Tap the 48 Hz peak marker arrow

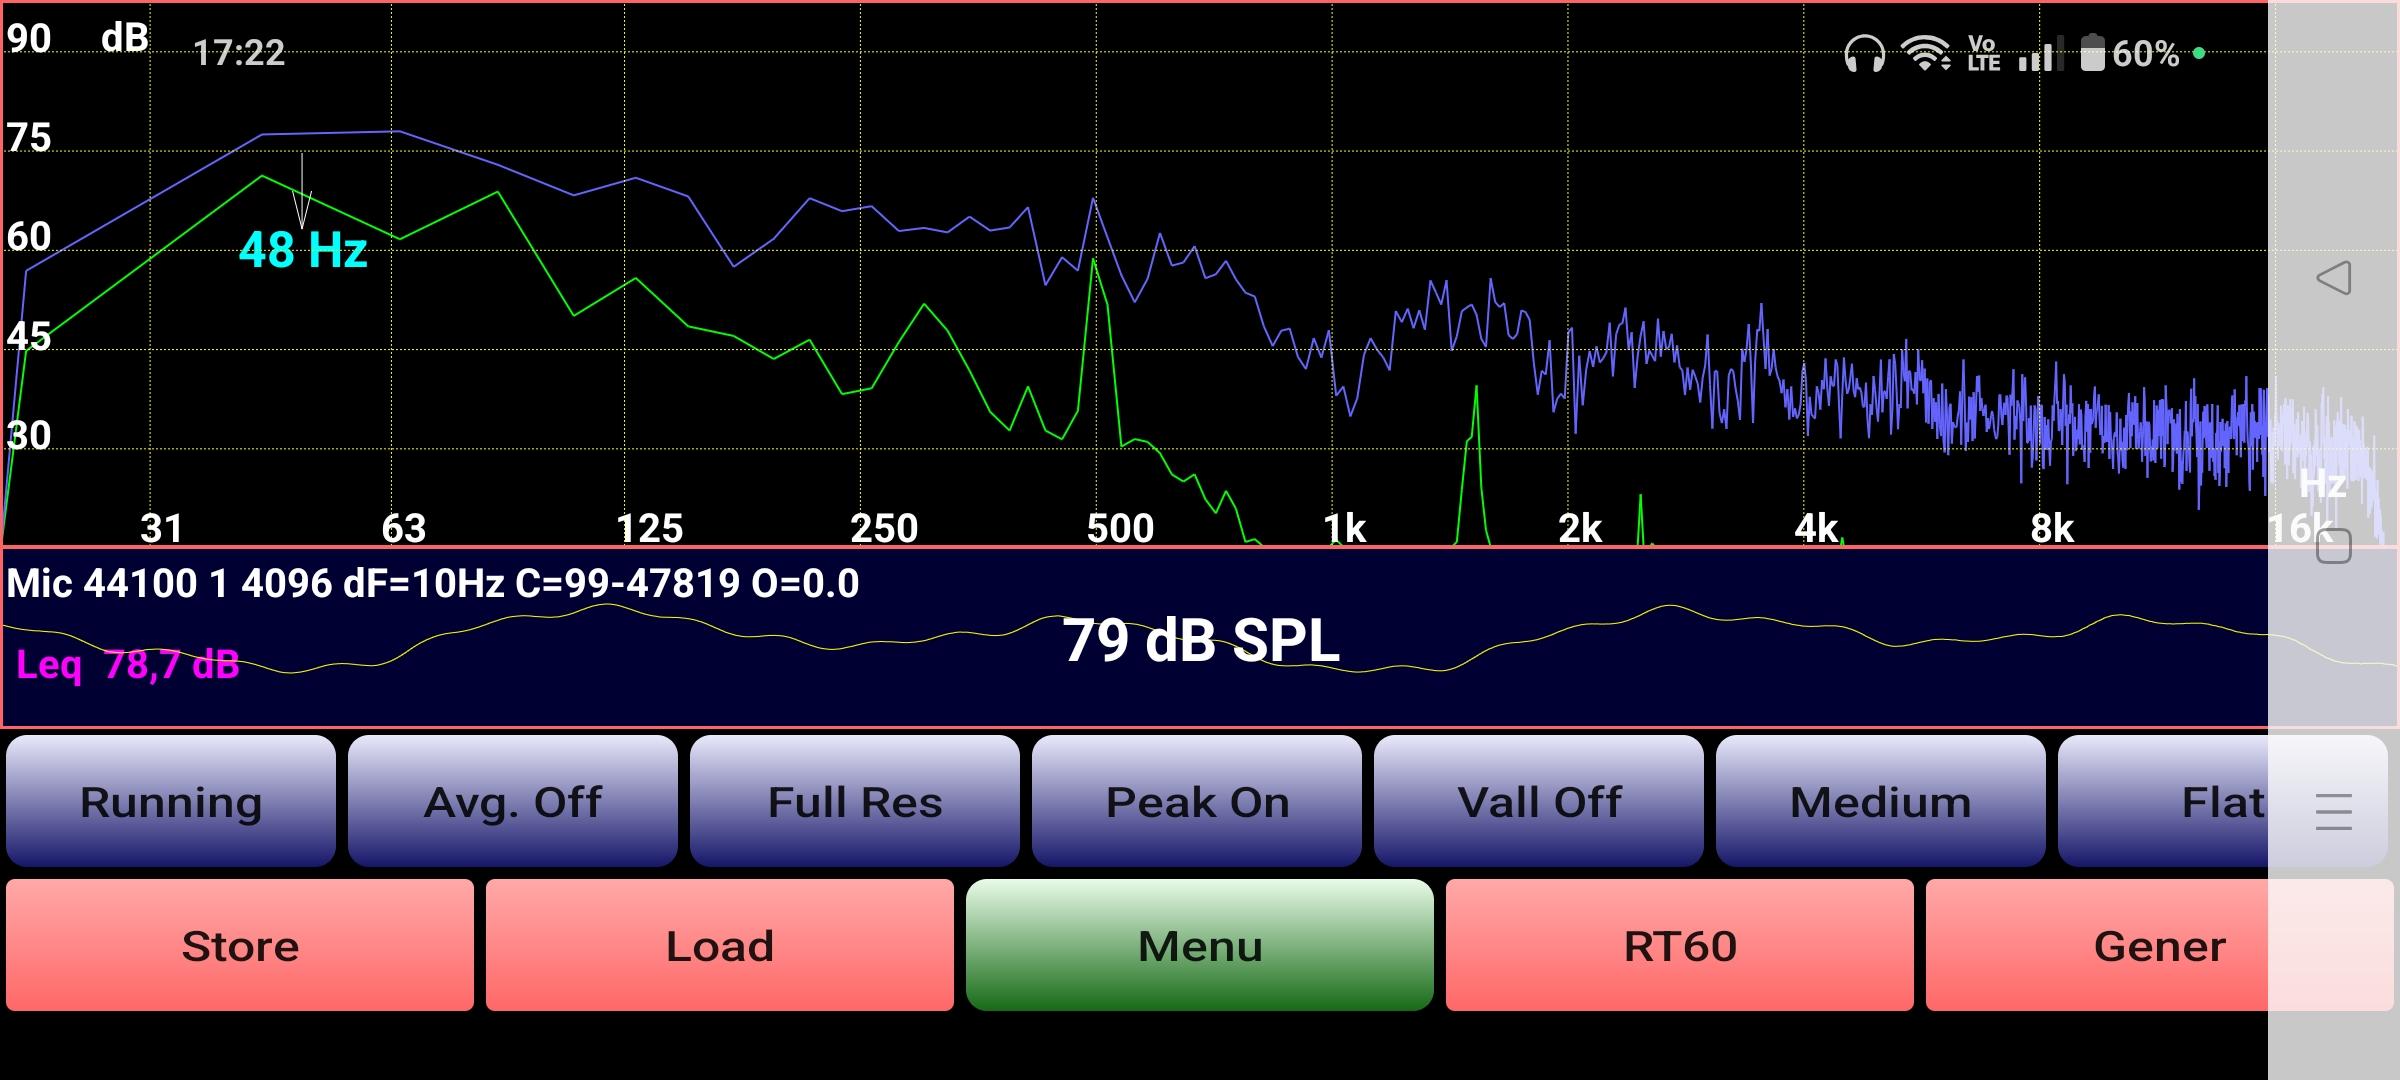301,200
